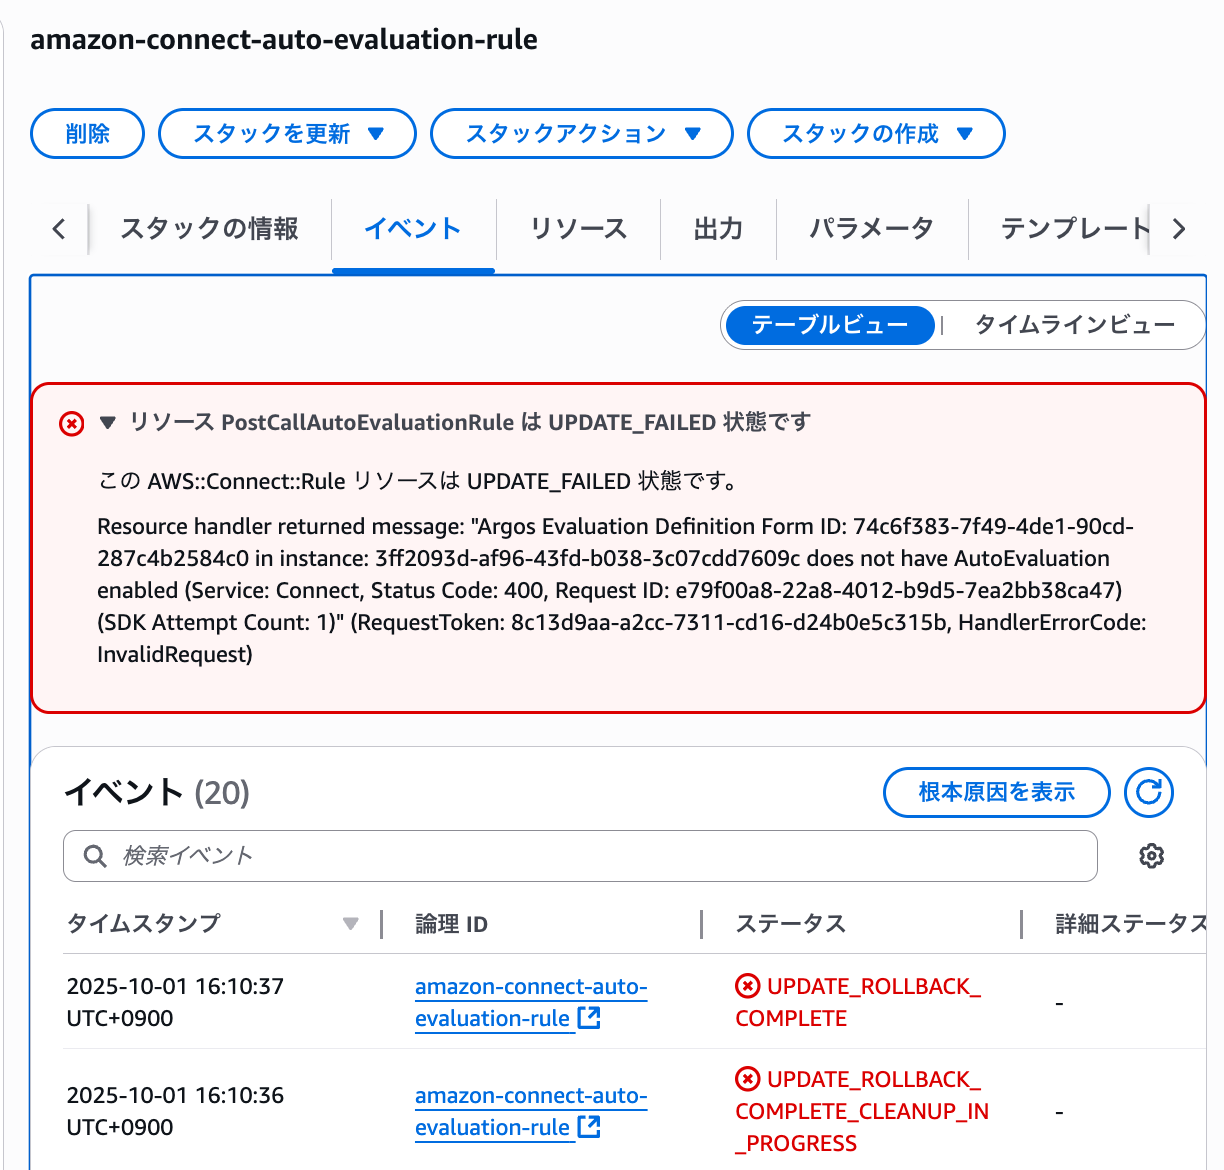This screenshot has height=1170, width=1224.
Task: Click the 削除 button
Action: click(x=88, y=134)
